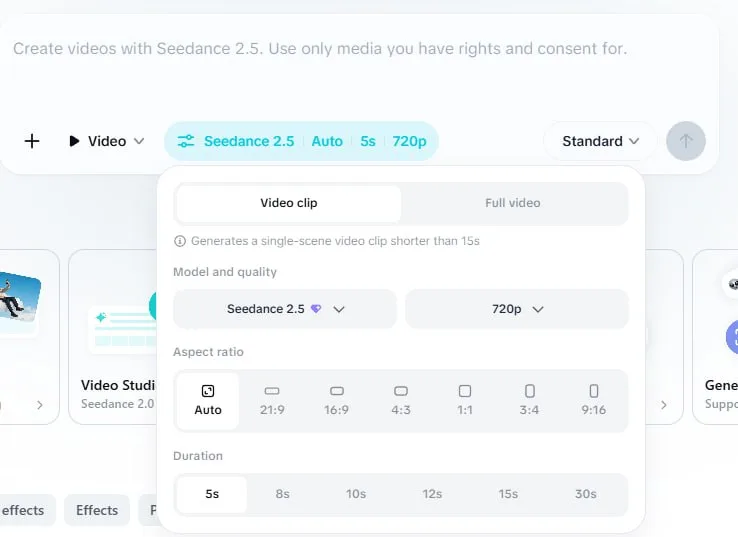
Task: Click the sliders settings icon beside Seedance 2.5
Action: point(185,141)
